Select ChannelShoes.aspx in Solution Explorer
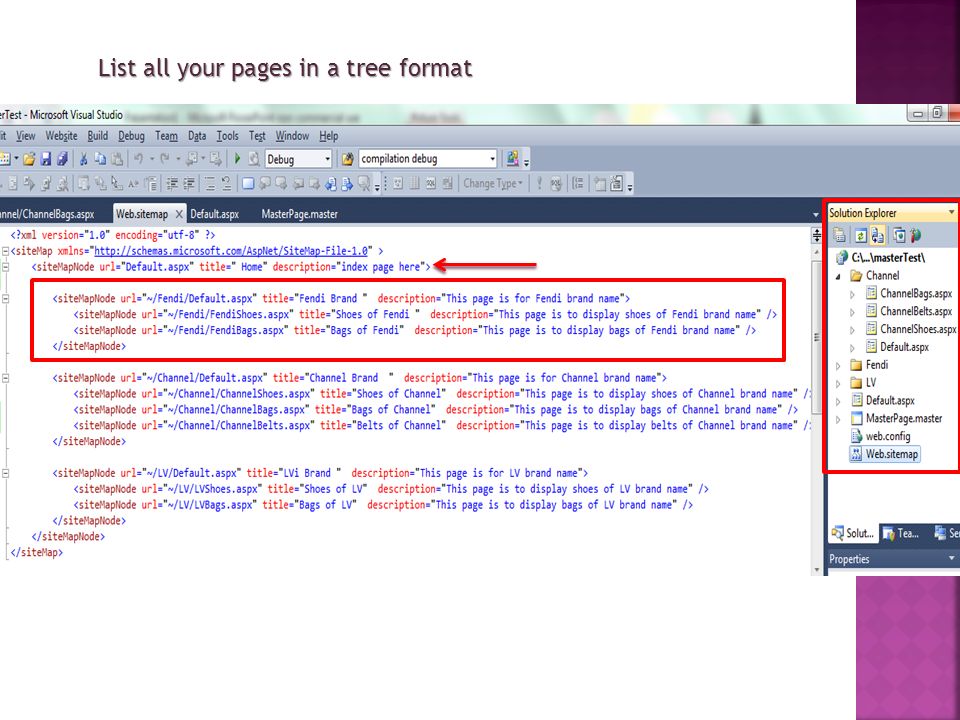 pos(911,329)
